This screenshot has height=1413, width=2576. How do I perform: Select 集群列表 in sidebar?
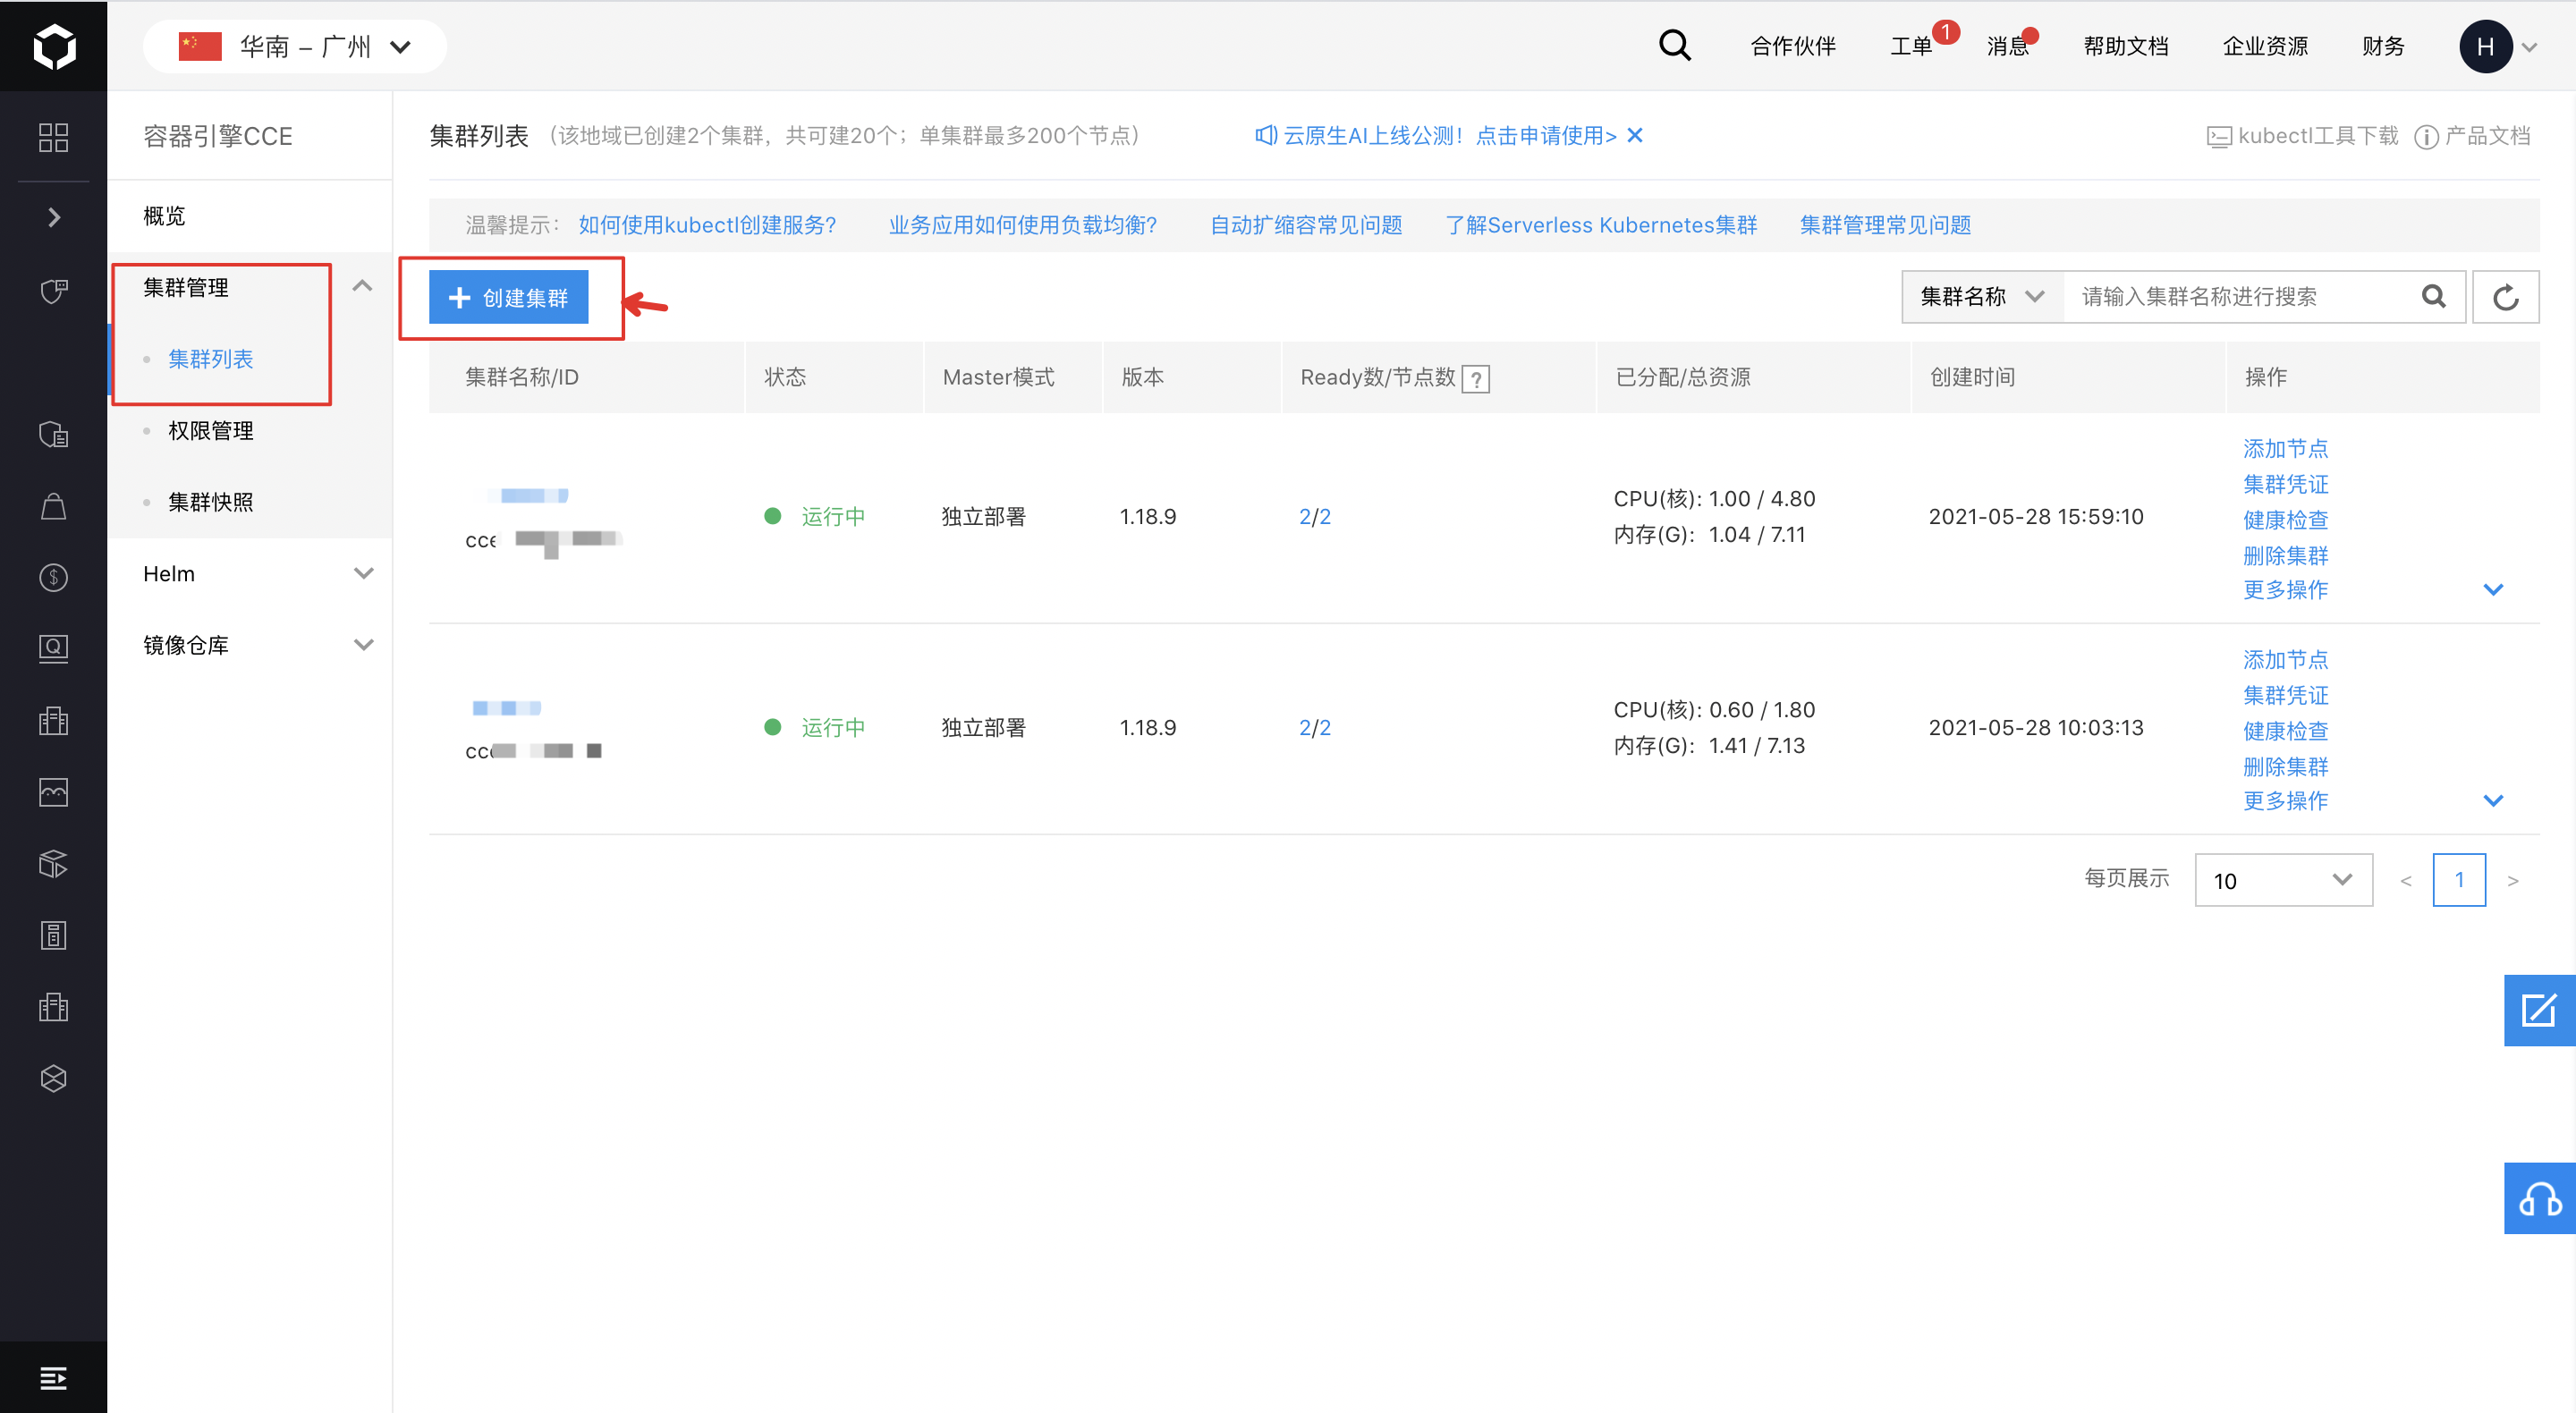(210, 359)
